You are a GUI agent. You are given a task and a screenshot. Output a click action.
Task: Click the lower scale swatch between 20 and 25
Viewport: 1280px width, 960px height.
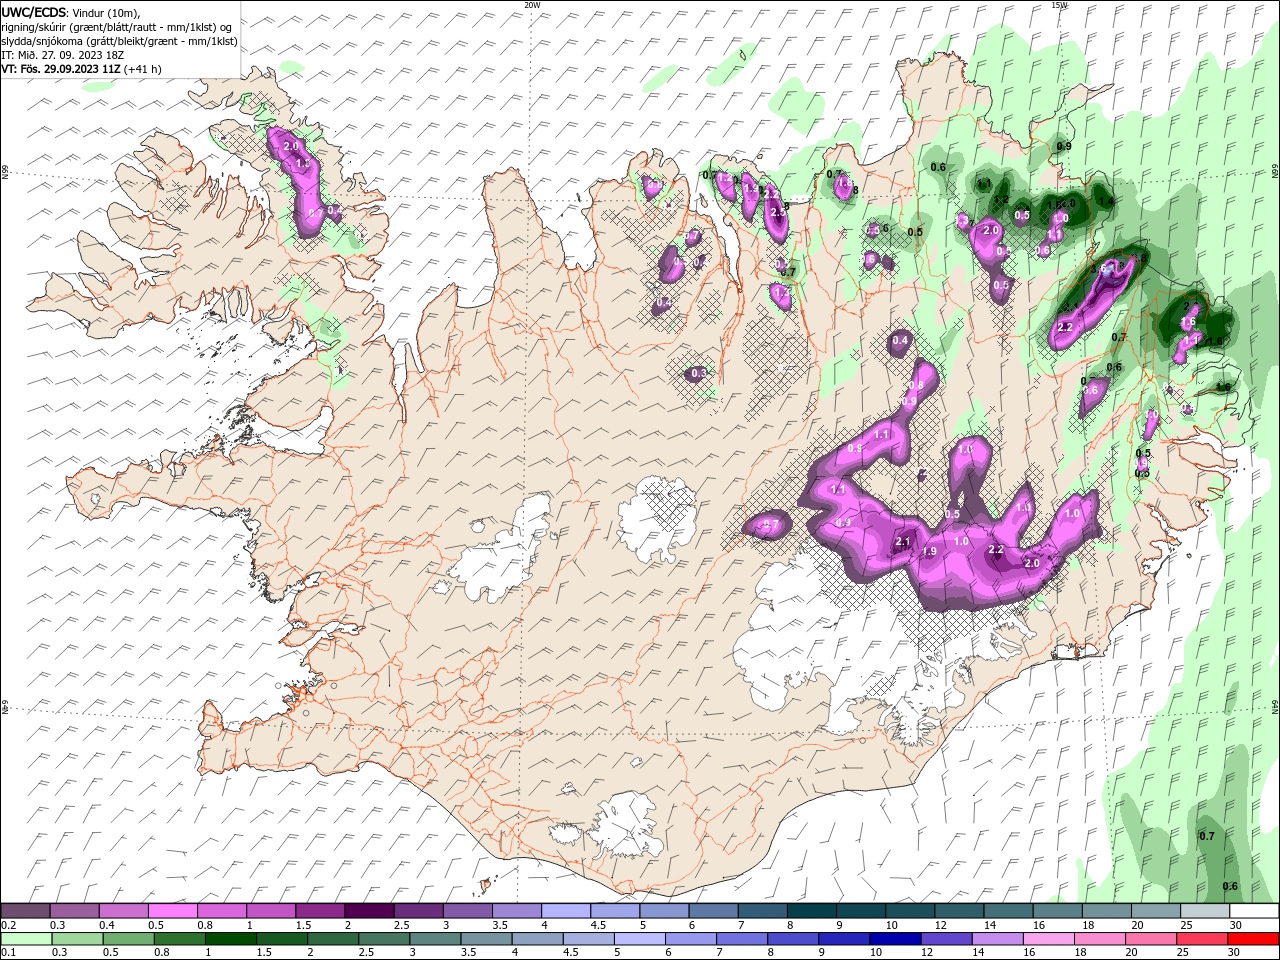tap(1152, 939)
